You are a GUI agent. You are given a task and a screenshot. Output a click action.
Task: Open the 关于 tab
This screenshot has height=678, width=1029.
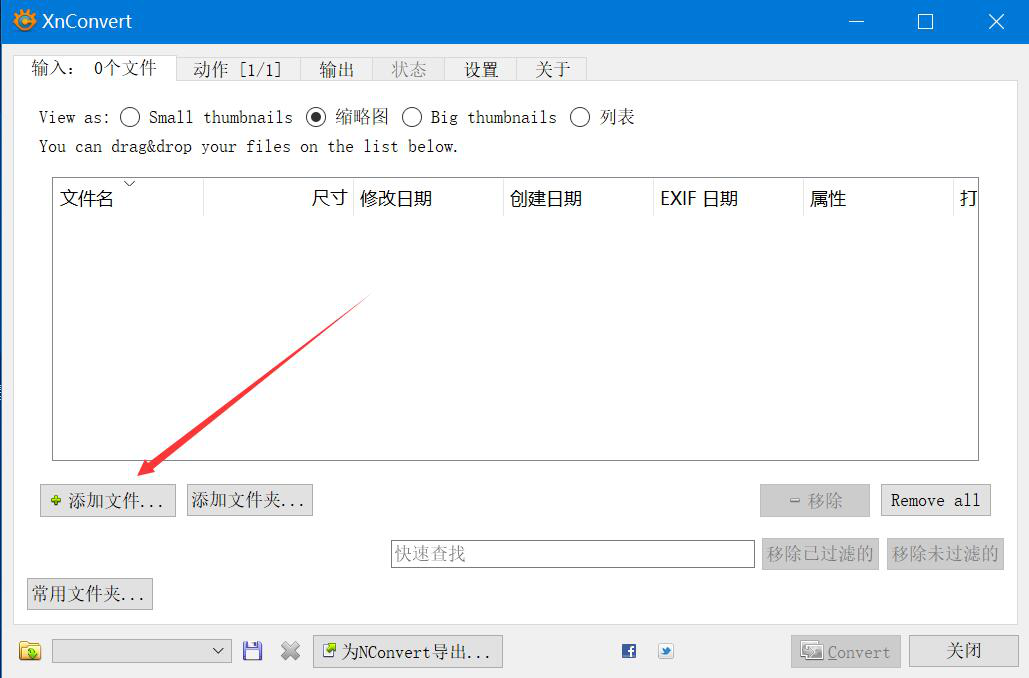pyautogui.click(x=552, y=69)
